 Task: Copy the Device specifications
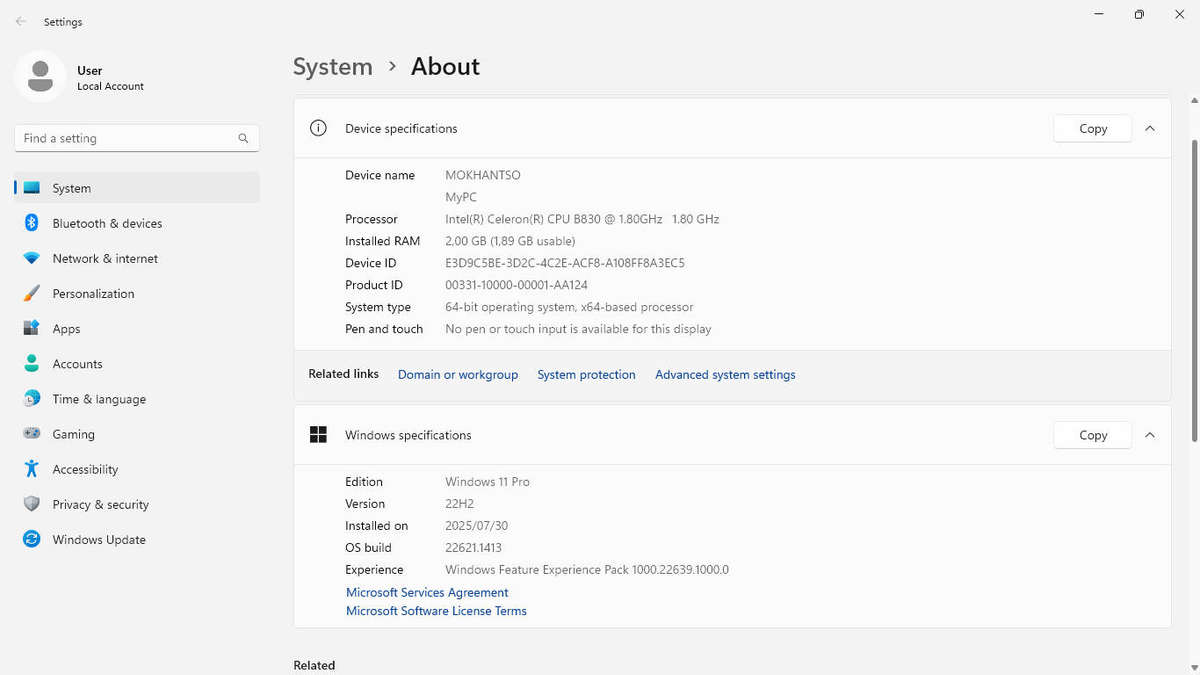(x=1093, y=128)
